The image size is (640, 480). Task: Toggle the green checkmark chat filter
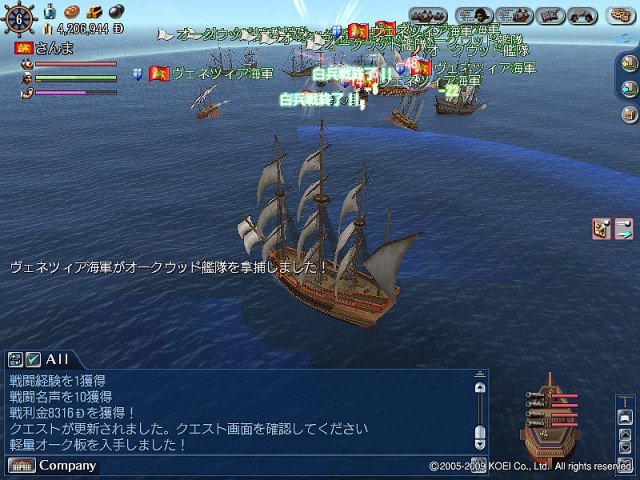(x=33, y=359)
